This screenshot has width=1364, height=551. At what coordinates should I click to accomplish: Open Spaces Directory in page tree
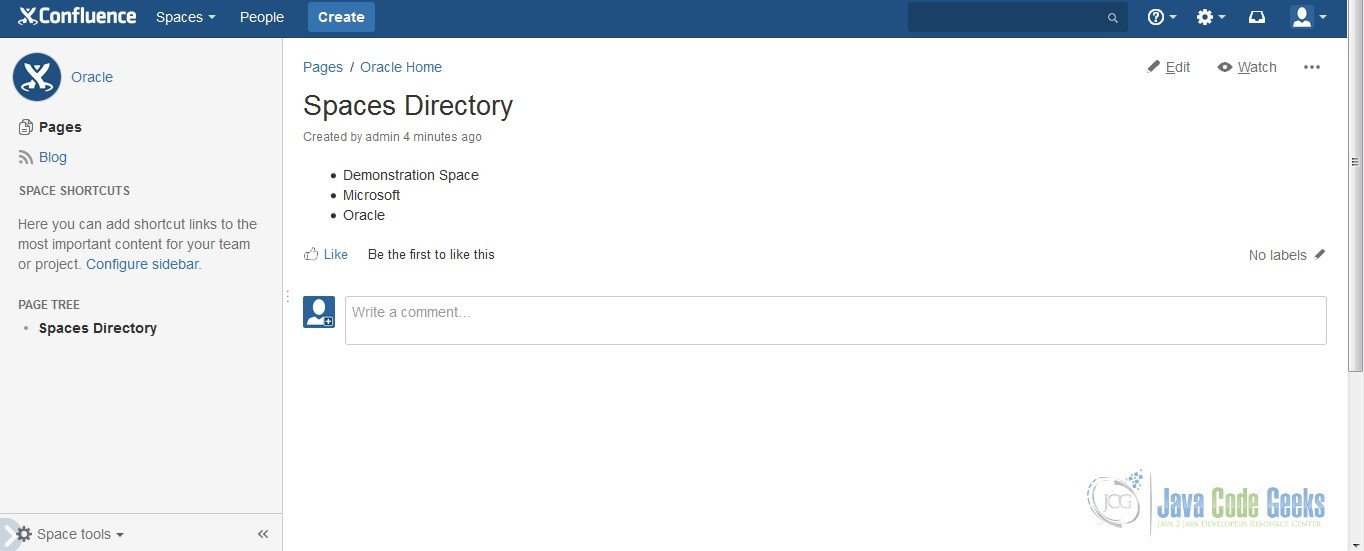tap(98, 328)
